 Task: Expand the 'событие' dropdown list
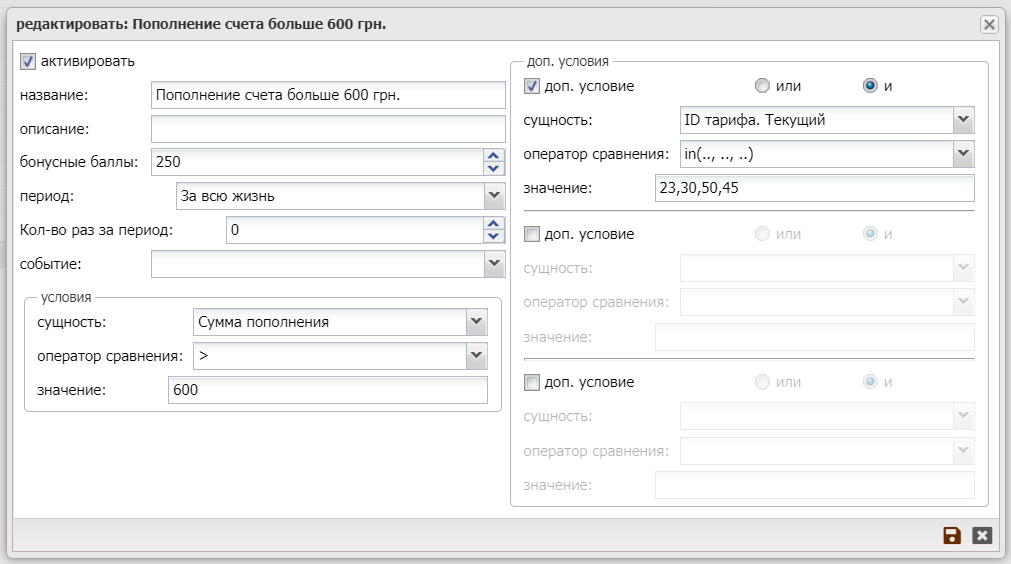[494, 263]
